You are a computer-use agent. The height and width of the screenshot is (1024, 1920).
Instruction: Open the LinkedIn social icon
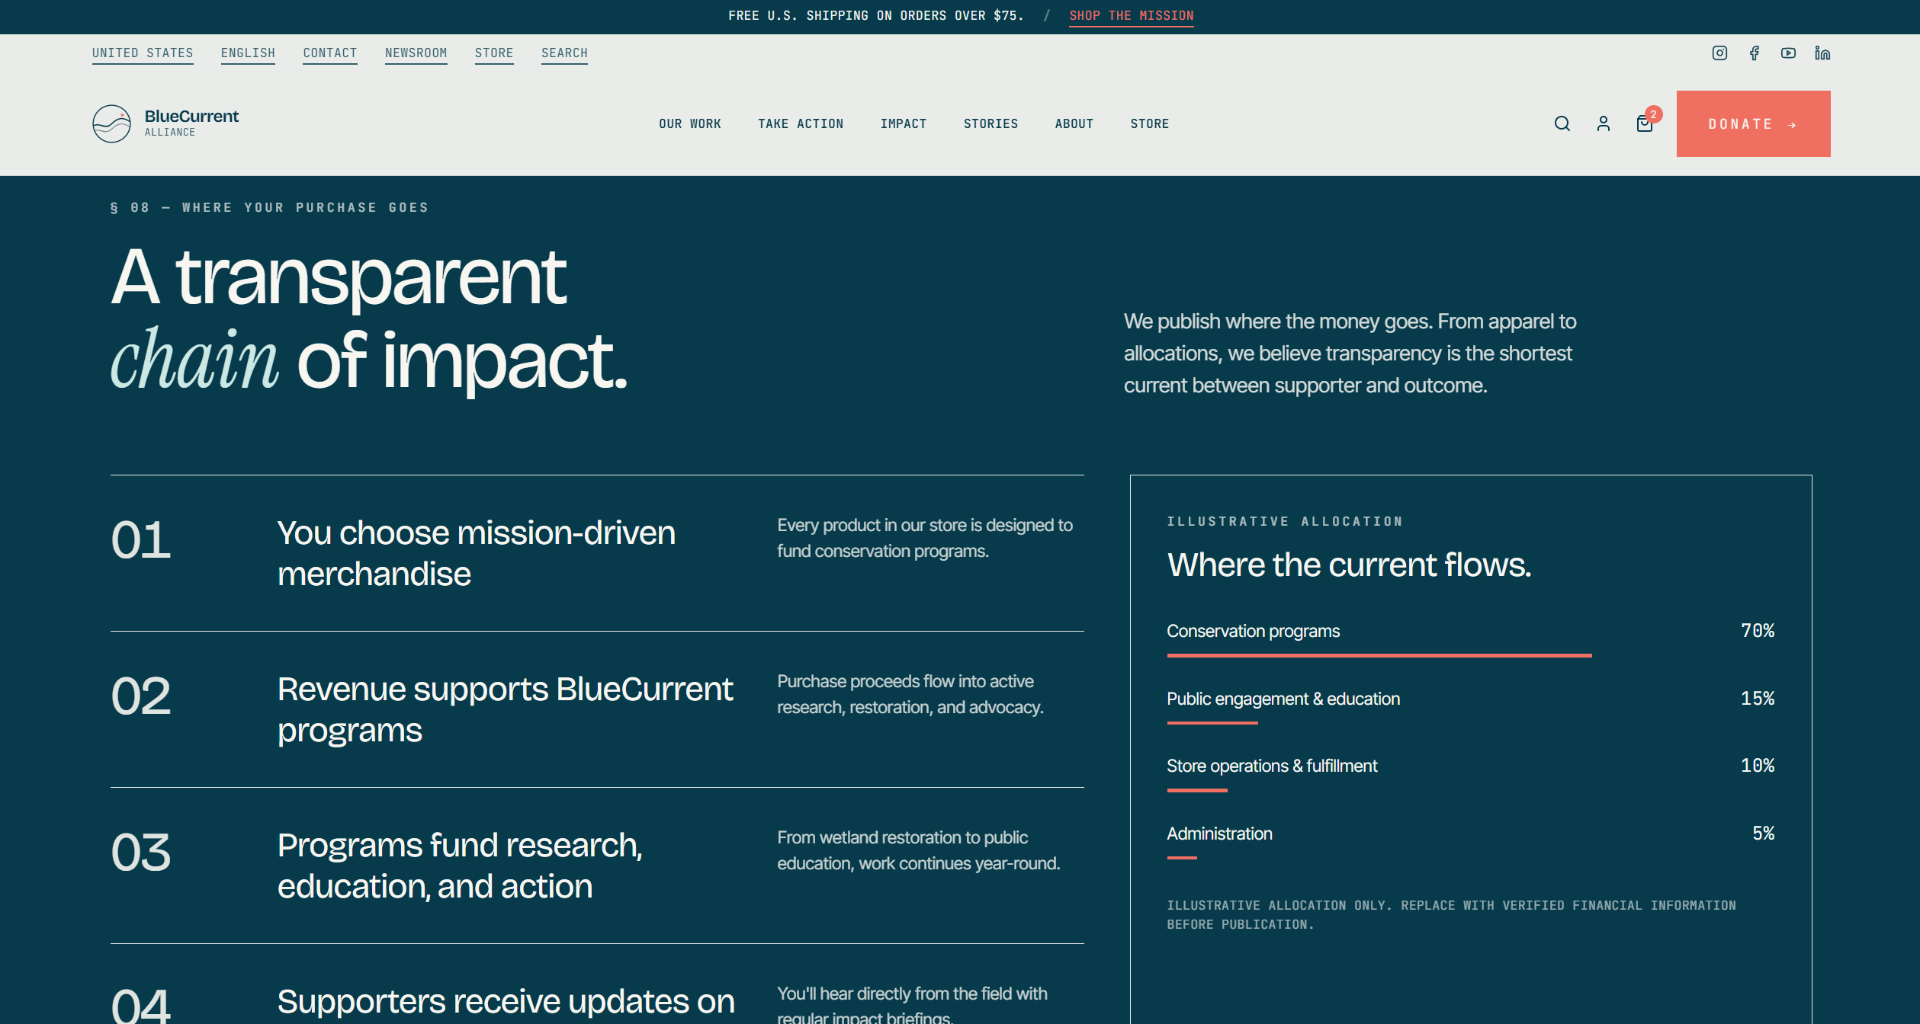[x=1822, y=53]
